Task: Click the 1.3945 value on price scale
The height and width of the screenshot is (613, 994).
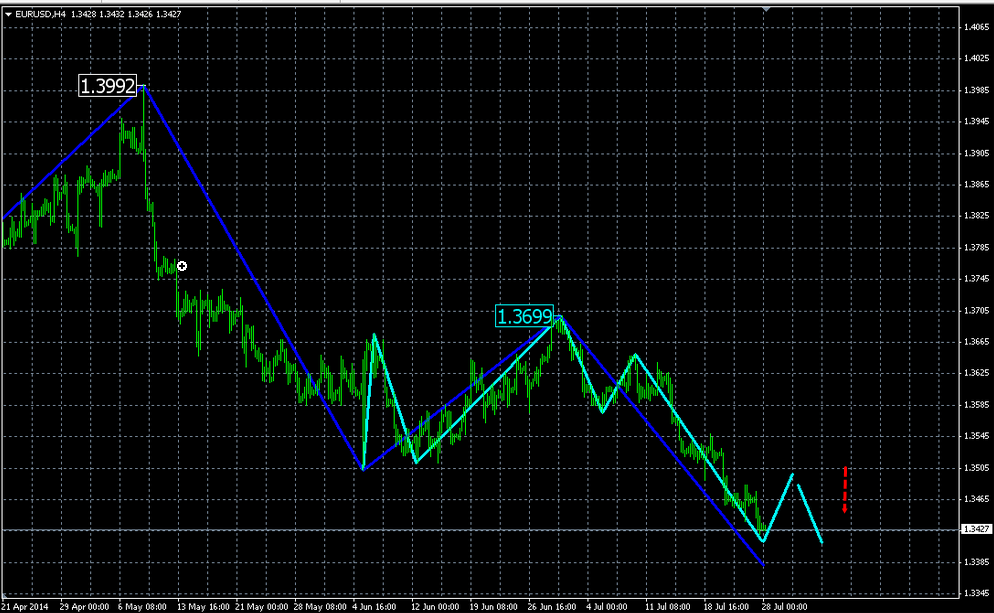Action: 976,121
